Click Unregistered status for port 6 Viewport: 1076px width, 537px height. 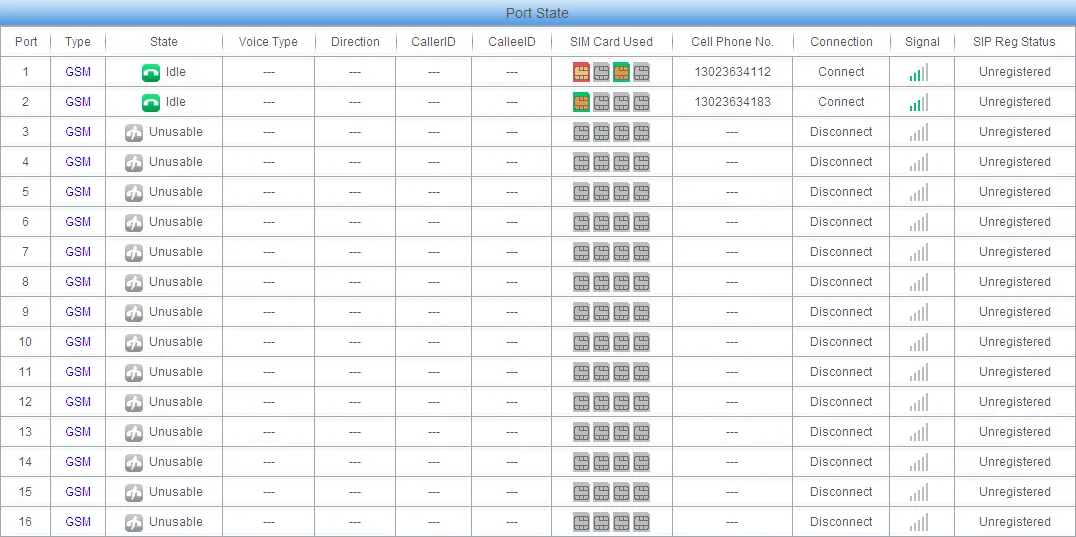pyautogui.click(x=1014, y=222)
